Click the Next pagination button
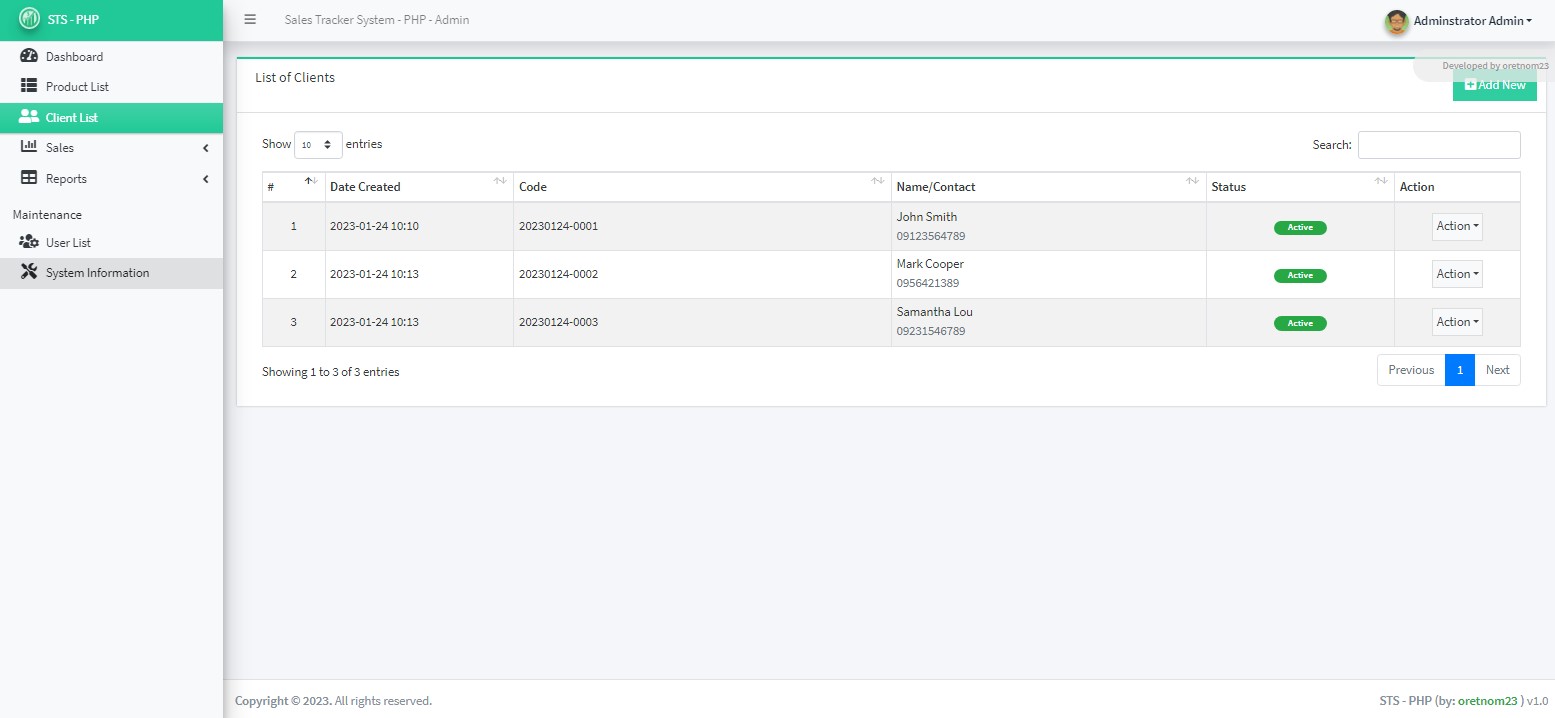This screenshot has height=718, width=1555. [1498, 370]
